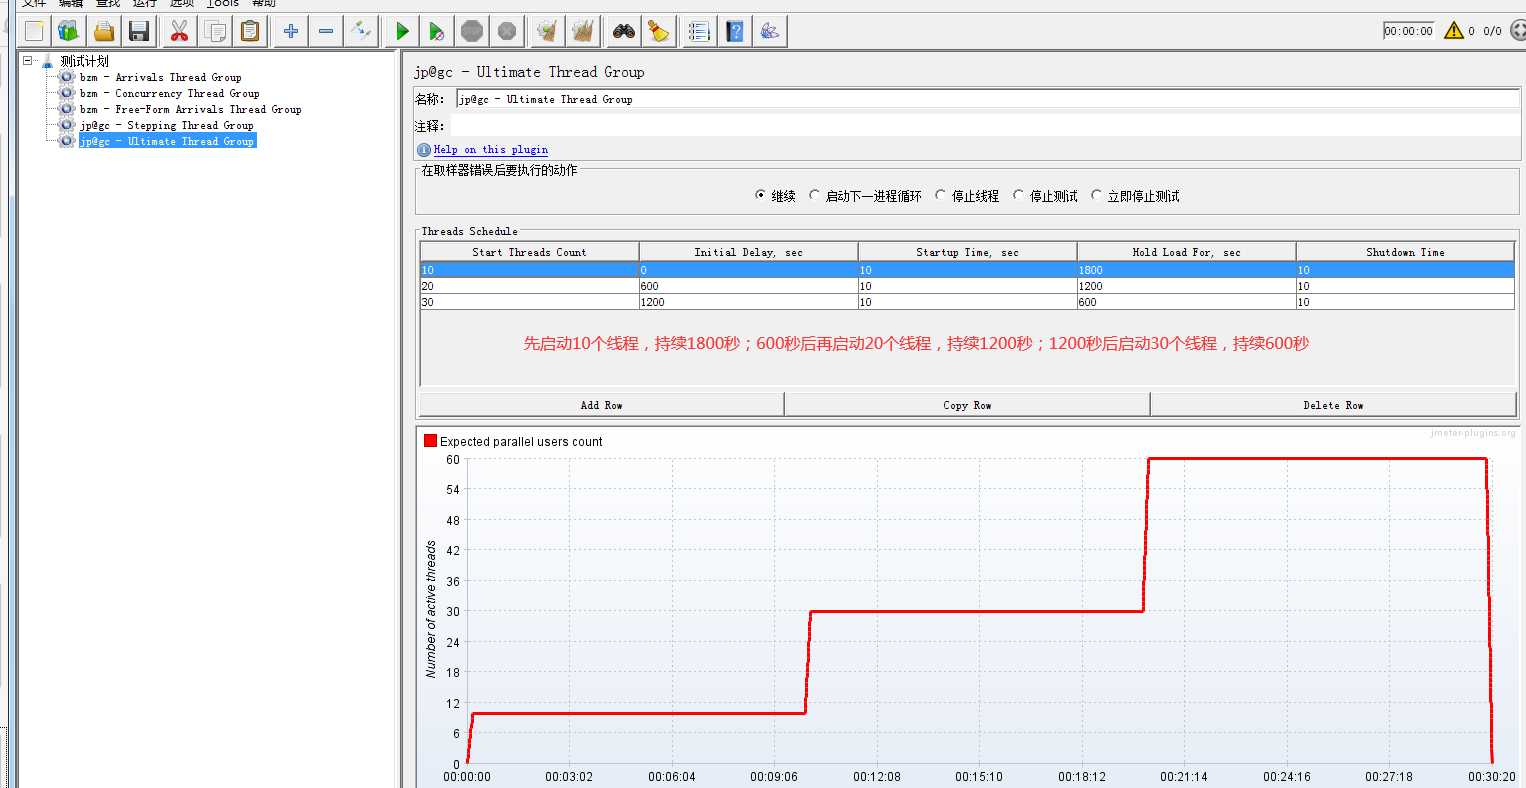Click the Copy Row button
This screenshot has width=1526, height=788.
pyautogui.click(x=967, y=405)
